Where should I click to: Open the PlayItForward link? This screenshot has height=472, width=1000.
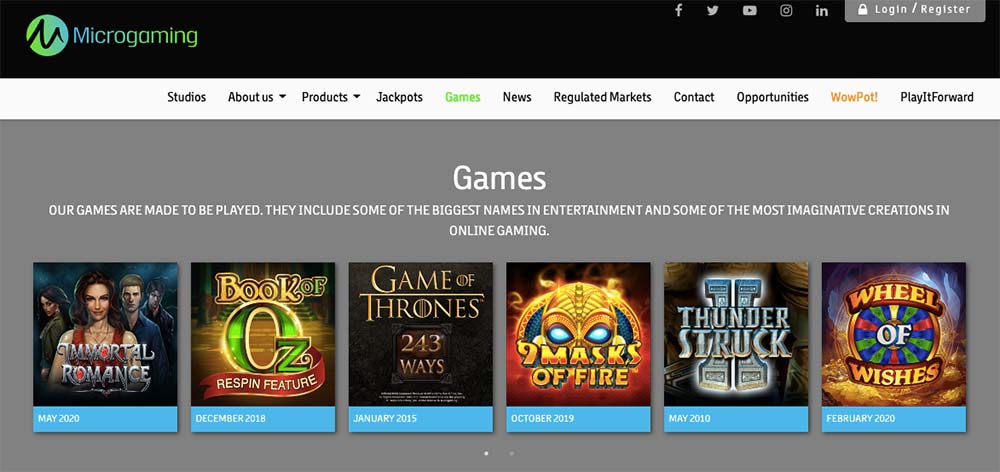[x=937, y=98]
